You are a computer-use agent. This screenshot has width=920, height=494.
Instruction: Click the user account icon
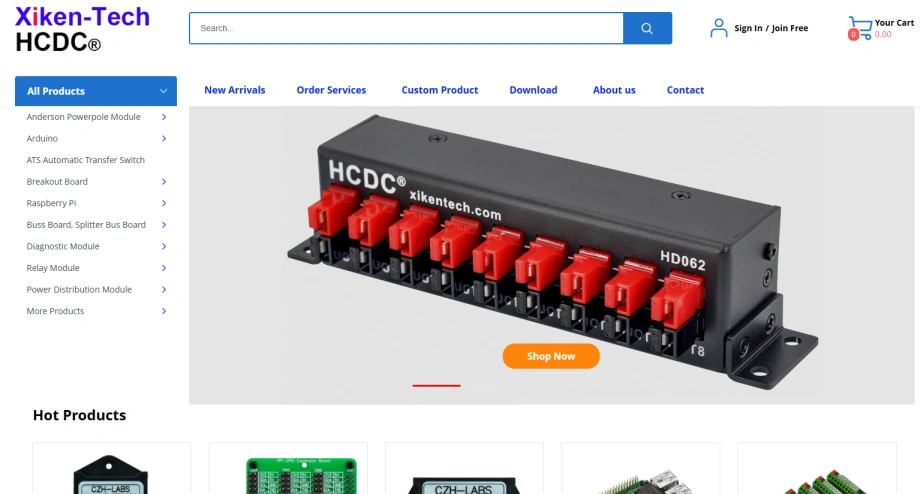(x=718, y=28)
